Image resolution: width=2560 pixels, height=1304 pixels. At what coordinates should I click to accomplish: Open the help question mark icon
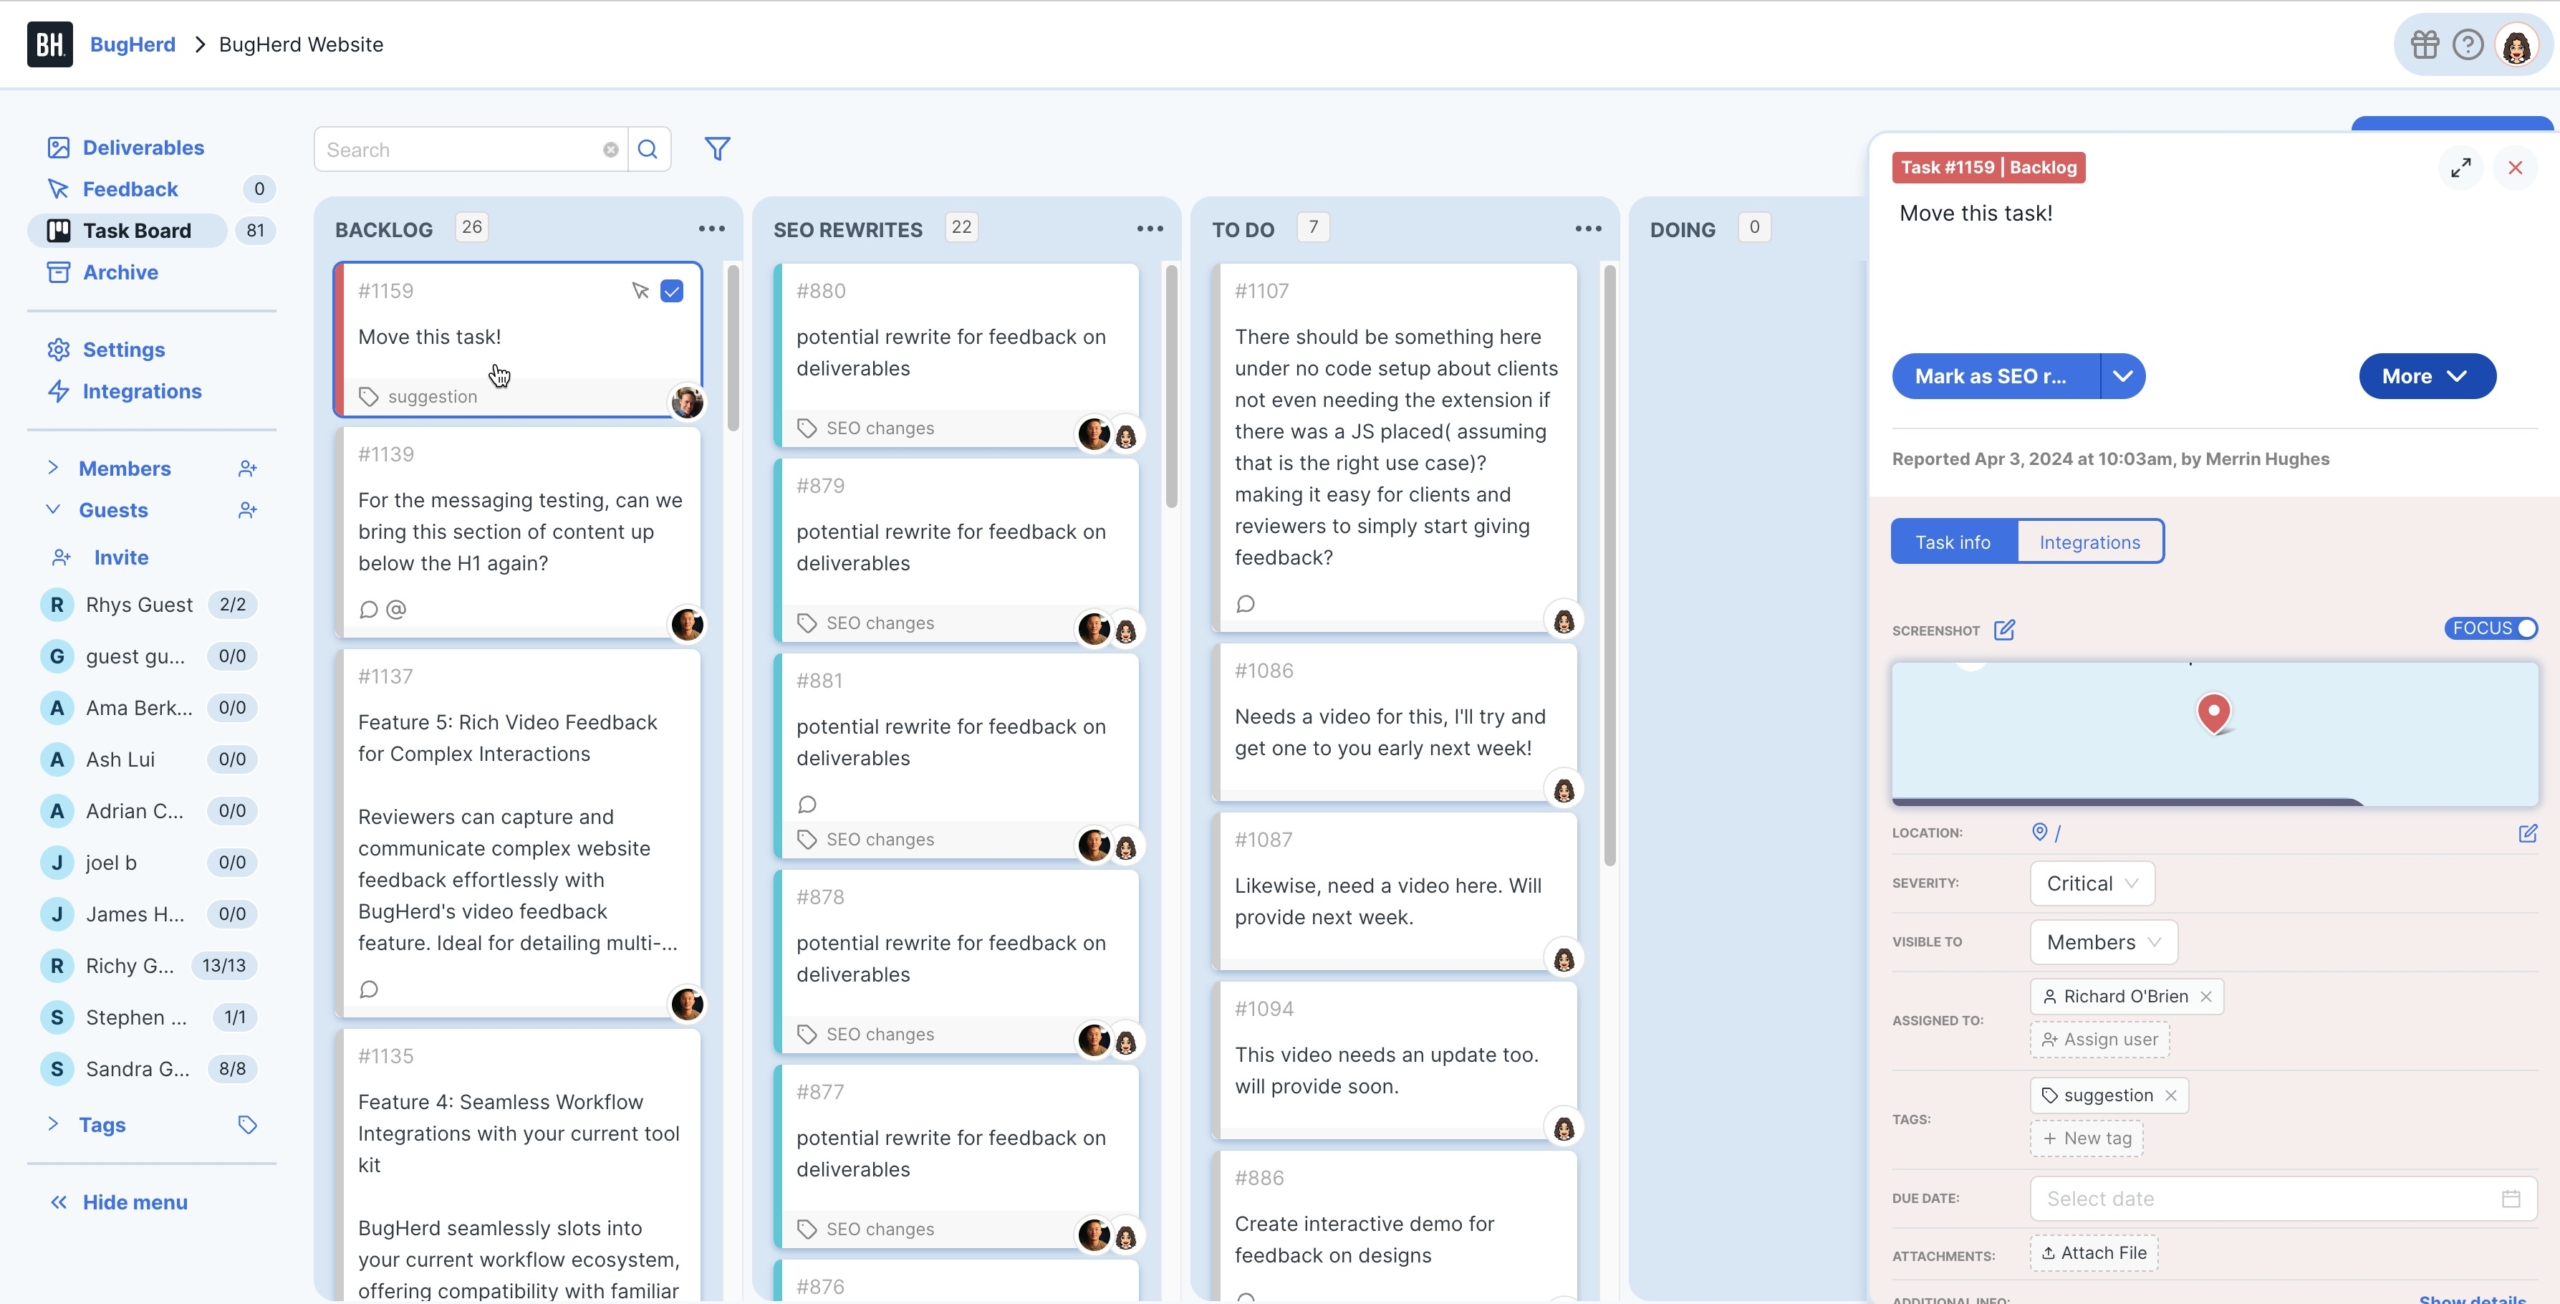point(2468,45)
